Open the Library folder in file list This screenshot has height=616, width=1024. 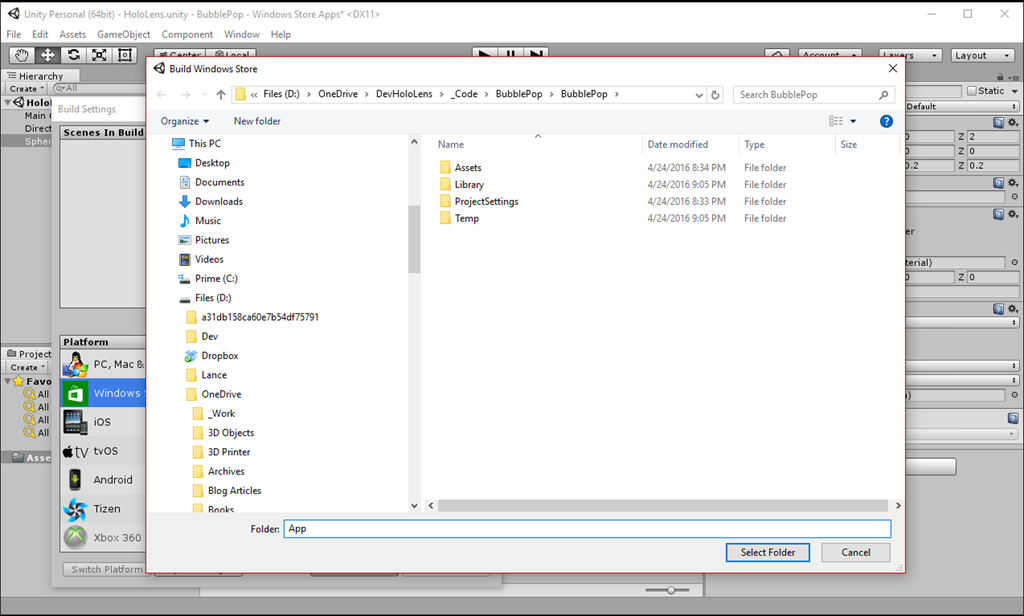click(469, 185)
